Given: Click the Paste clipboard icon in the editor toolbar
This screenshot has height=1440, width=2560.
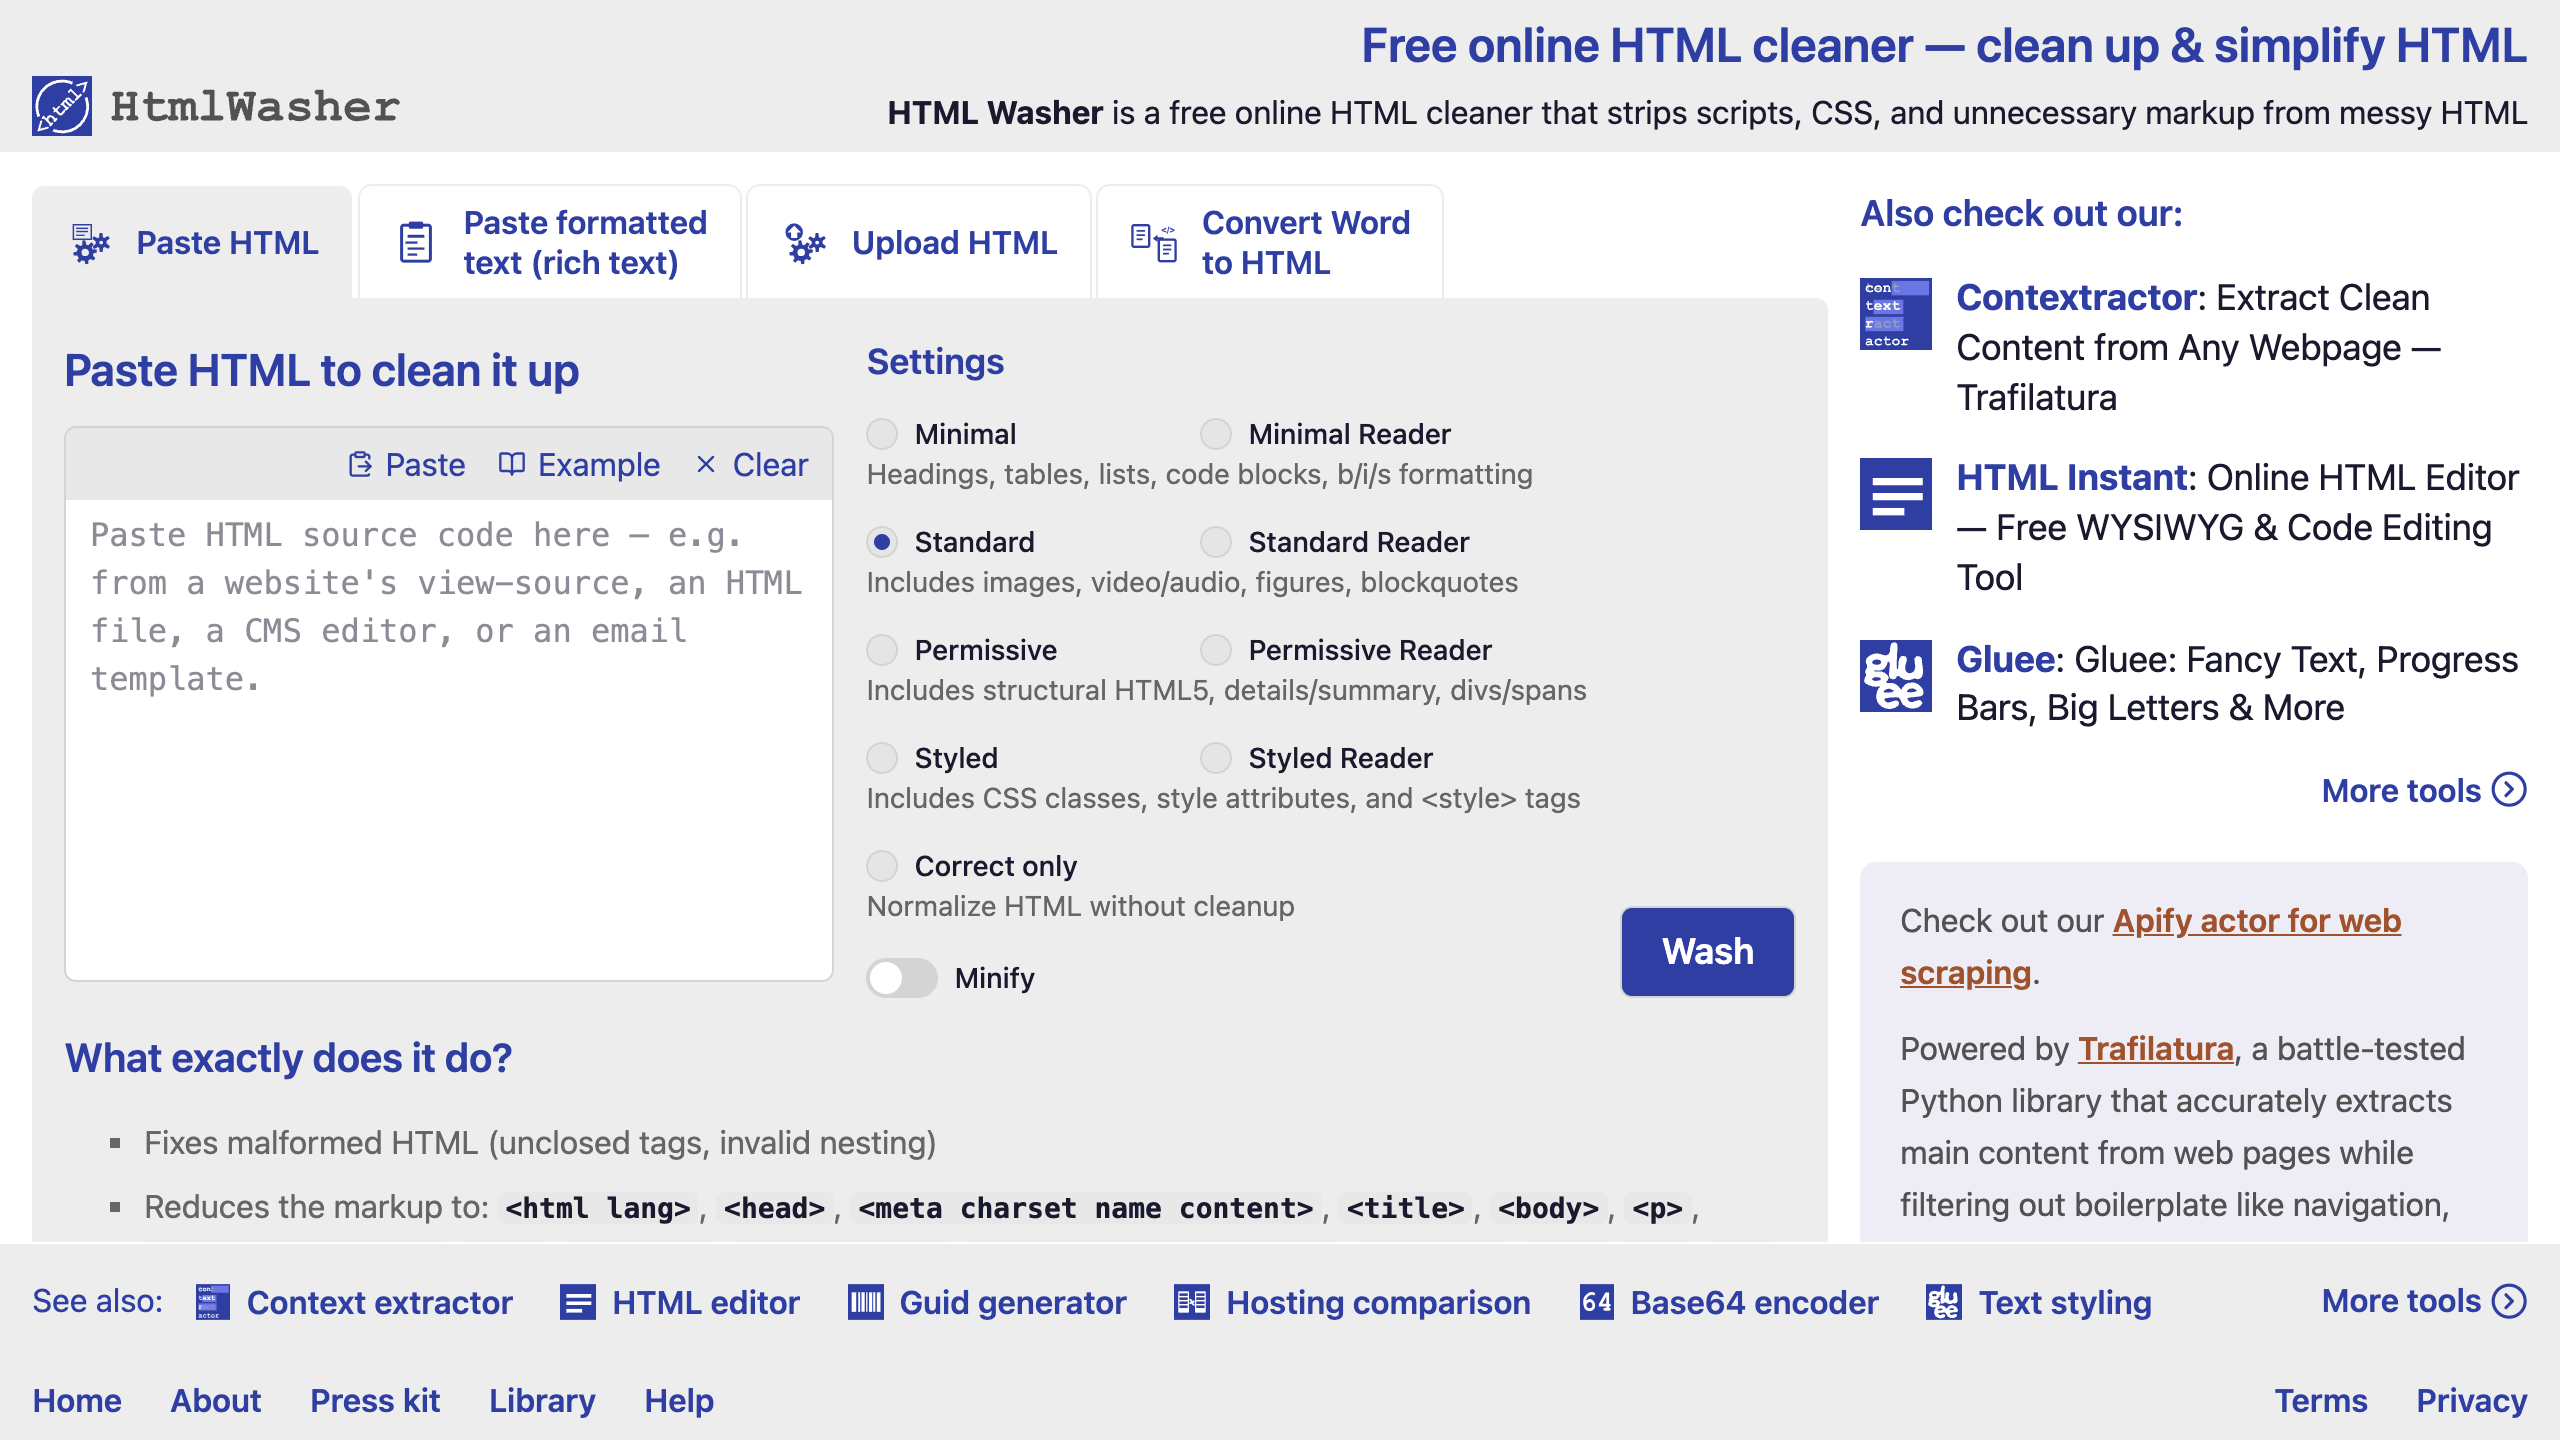Looking at the screenshot, I should click(360, 465).
